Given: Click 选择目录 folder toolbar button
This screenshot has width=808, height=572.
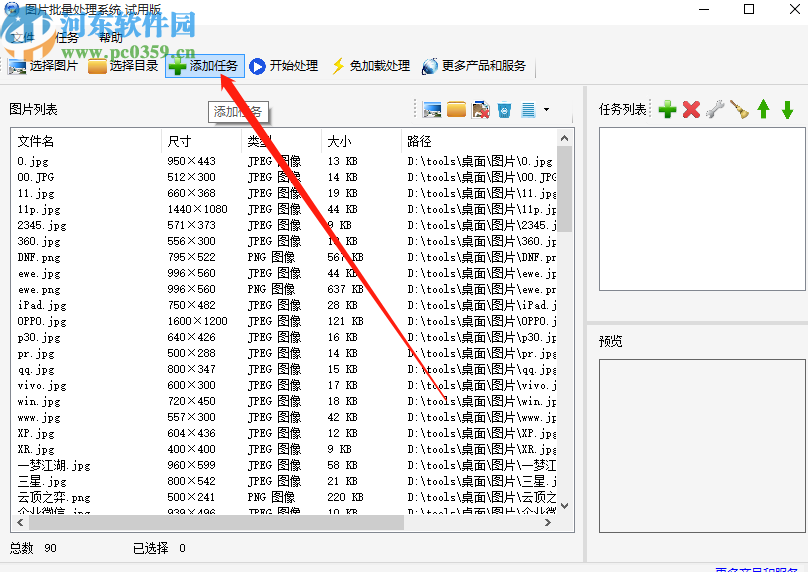Looking at the screenshot, I should point(123,66).
